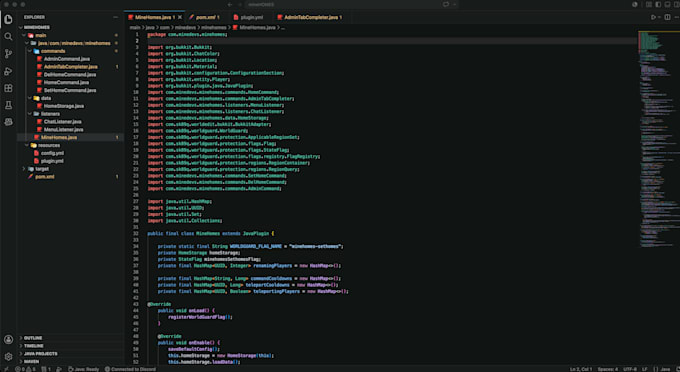The height and width of the screenshot is (372, 680).
Task: Open the Search view in activity bar
Action: pyautogui.click(x=8, y=36)
